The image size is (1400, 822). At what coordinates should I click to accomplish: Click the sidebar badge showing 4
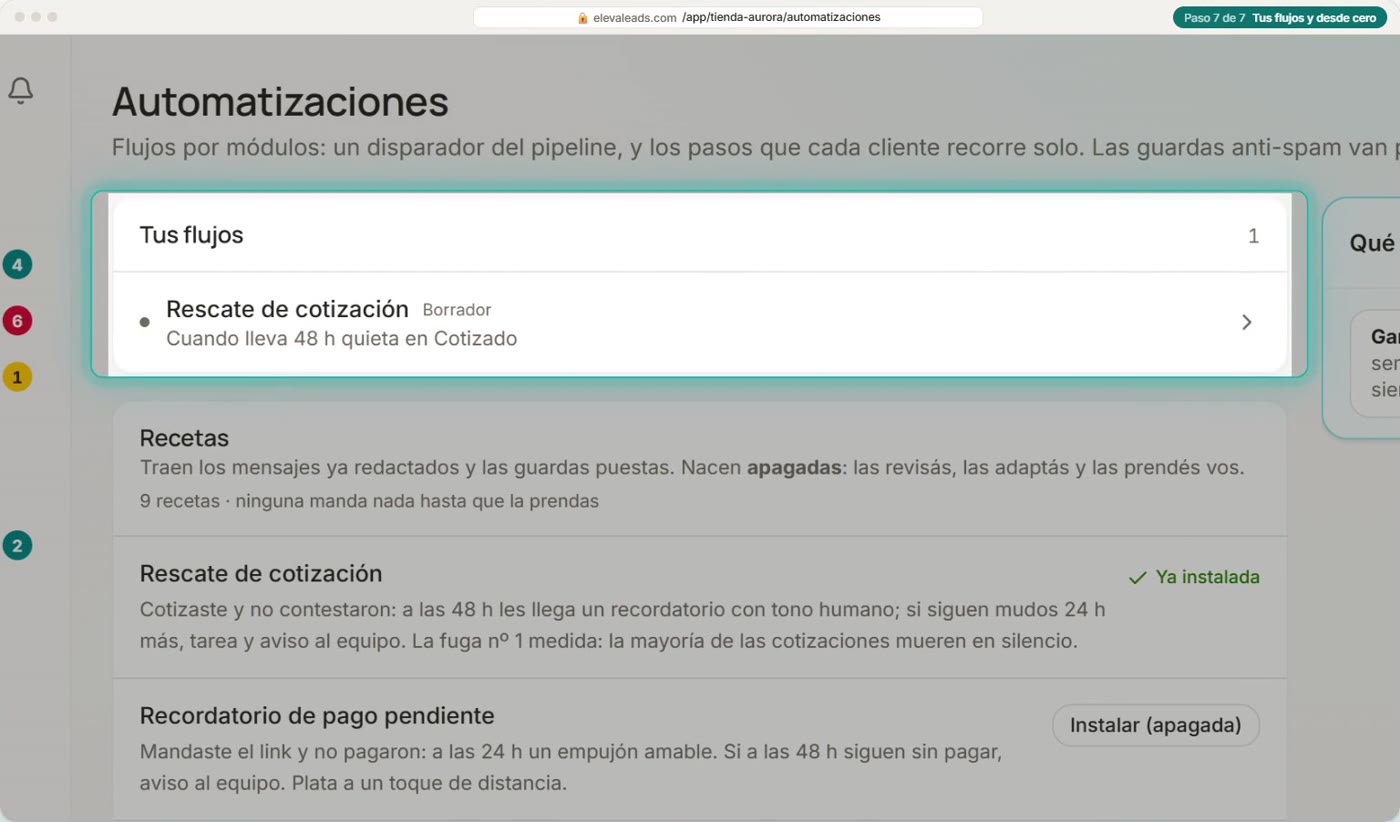[x=17, y=265]
